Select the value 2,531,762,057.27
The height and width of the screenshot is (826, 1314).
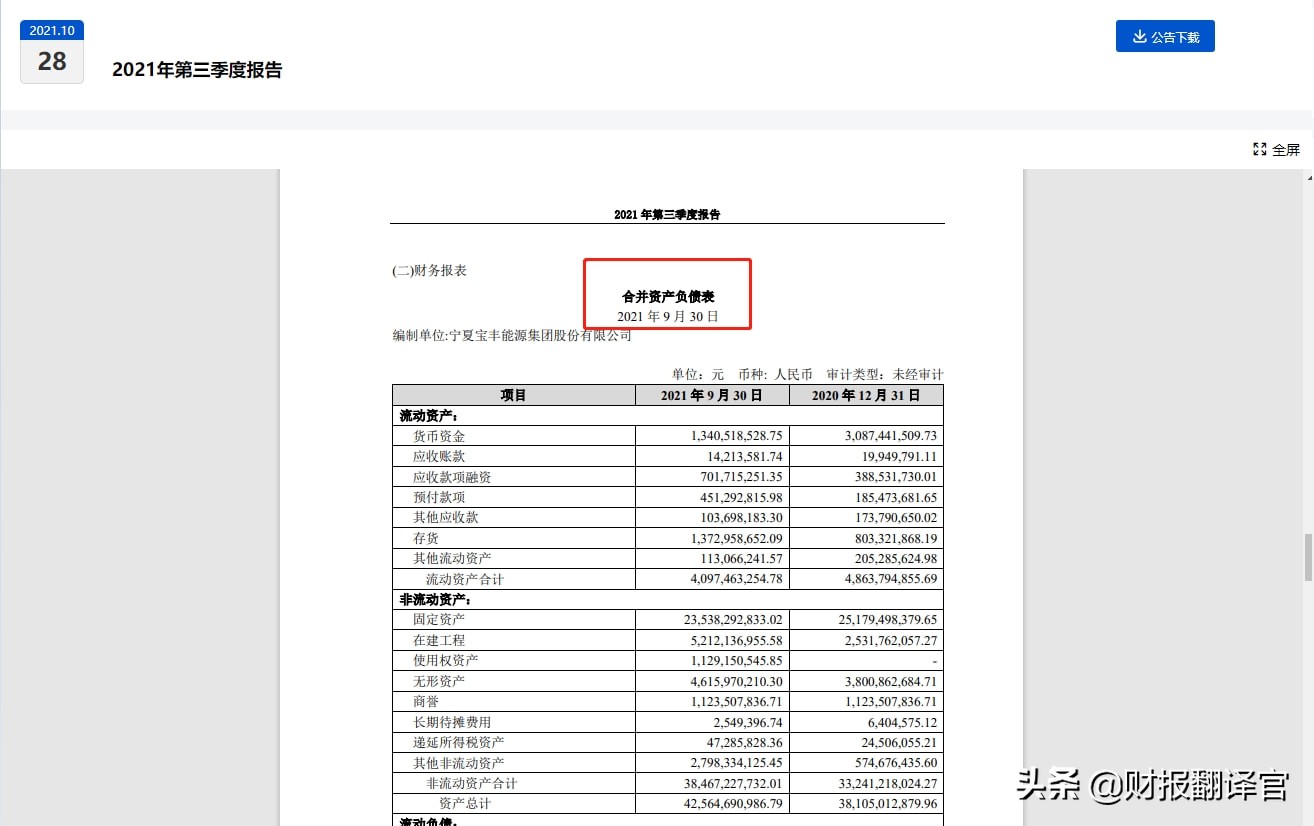coord(890,640)
